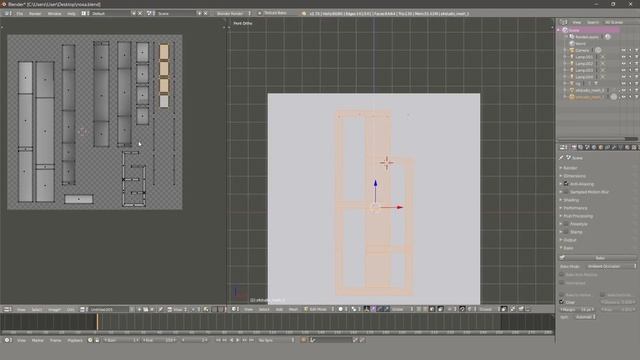Viewport: 640px width, 360px height.
Task: Toggle the Freestyle checkbox
Action: point(566,224)
